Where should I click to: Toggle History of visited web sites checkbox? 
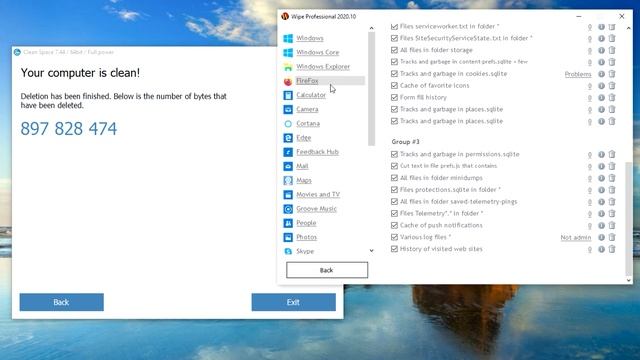[x=394, y=249]
